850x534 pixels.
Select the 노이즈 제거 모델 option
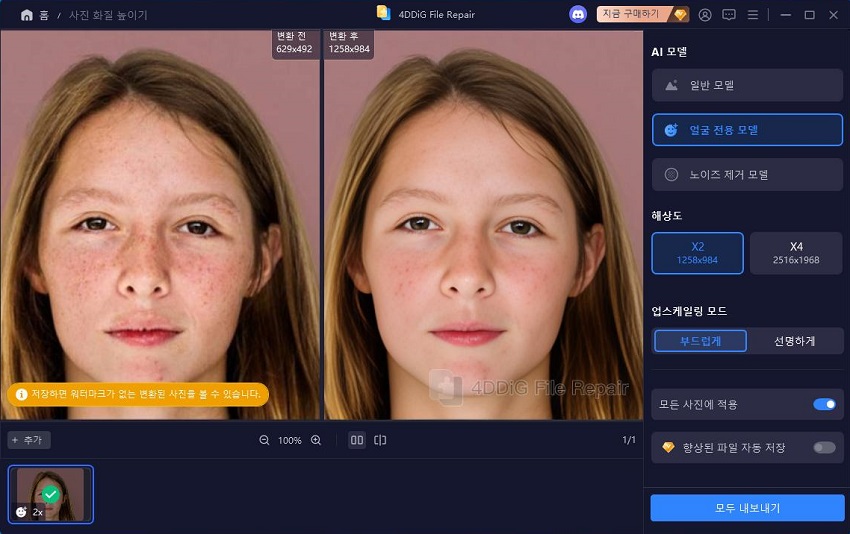tap(747, 175)
